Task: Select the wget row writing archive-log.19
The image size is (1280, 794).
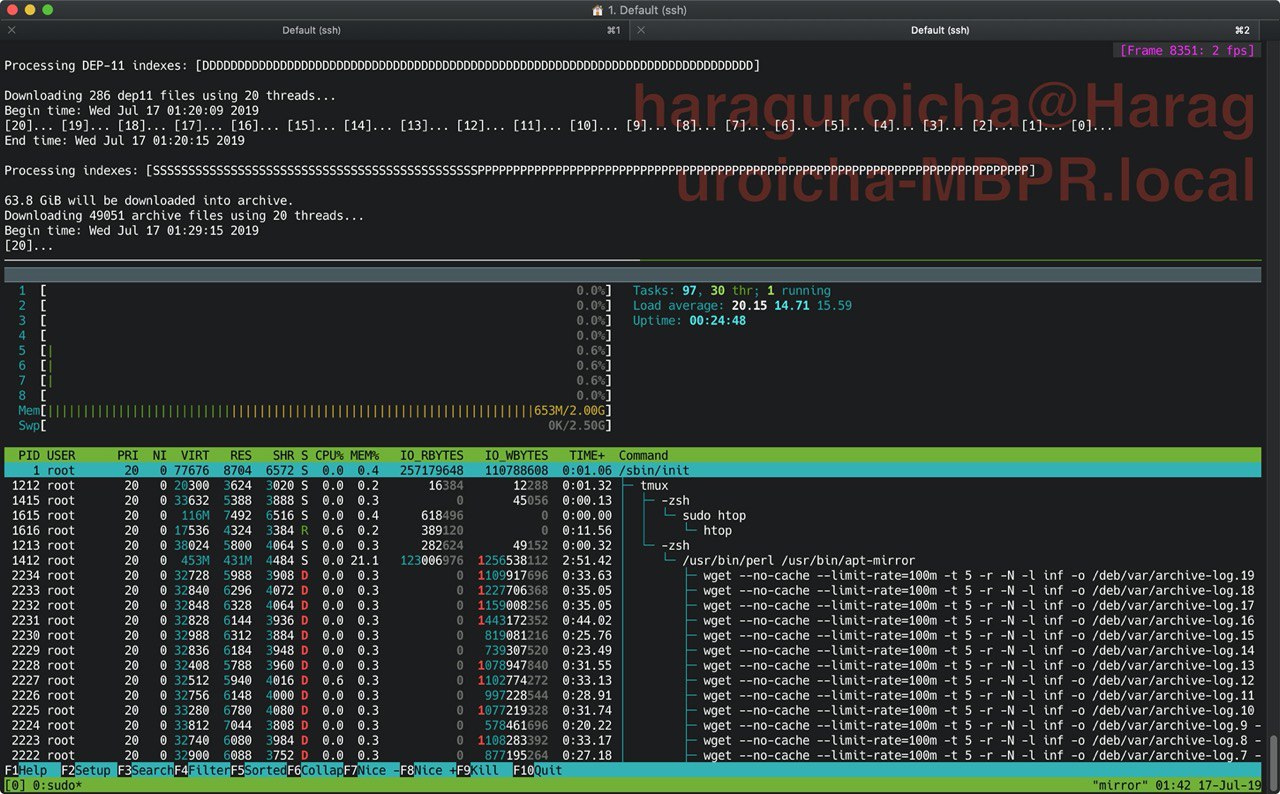Action: [632, 575]
